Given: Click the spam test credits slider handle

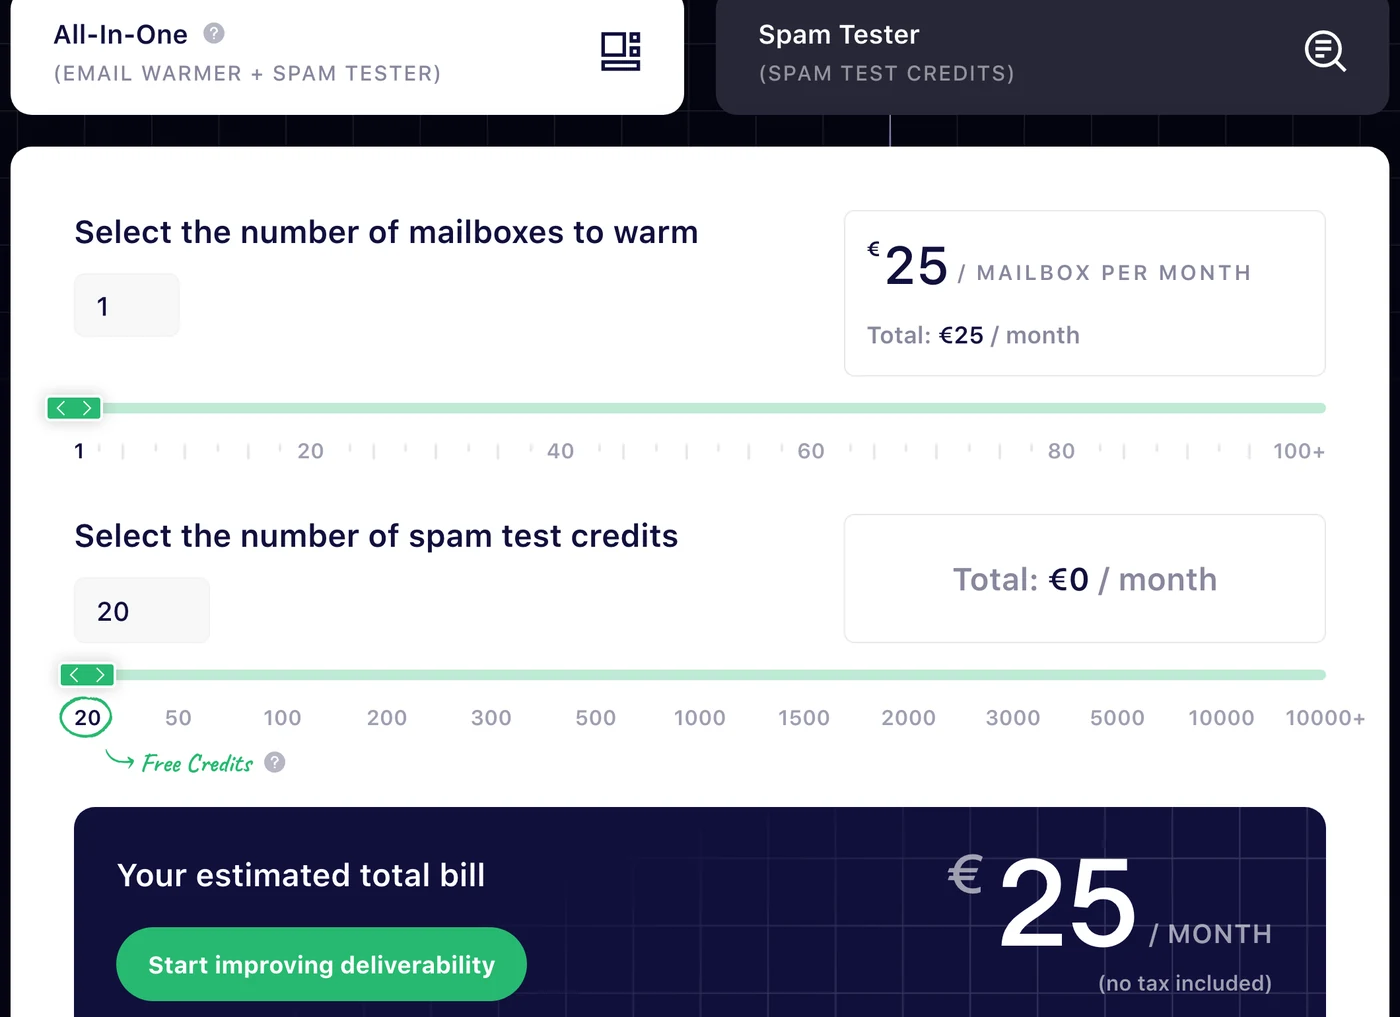Looking at the screenshot, I should click(x=87, y=675).
